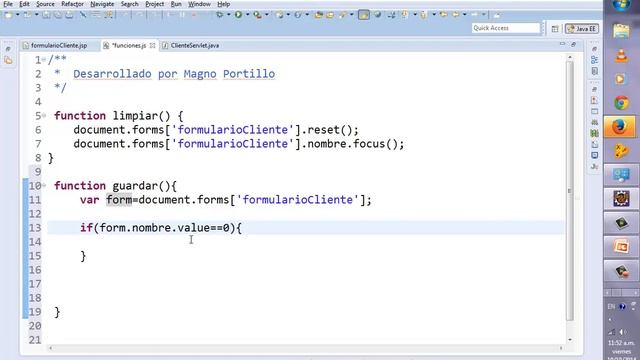The height and width of the screenshot is (360, 640).
Task: Click the 'guardar' function name
Action: pos(135,186)
